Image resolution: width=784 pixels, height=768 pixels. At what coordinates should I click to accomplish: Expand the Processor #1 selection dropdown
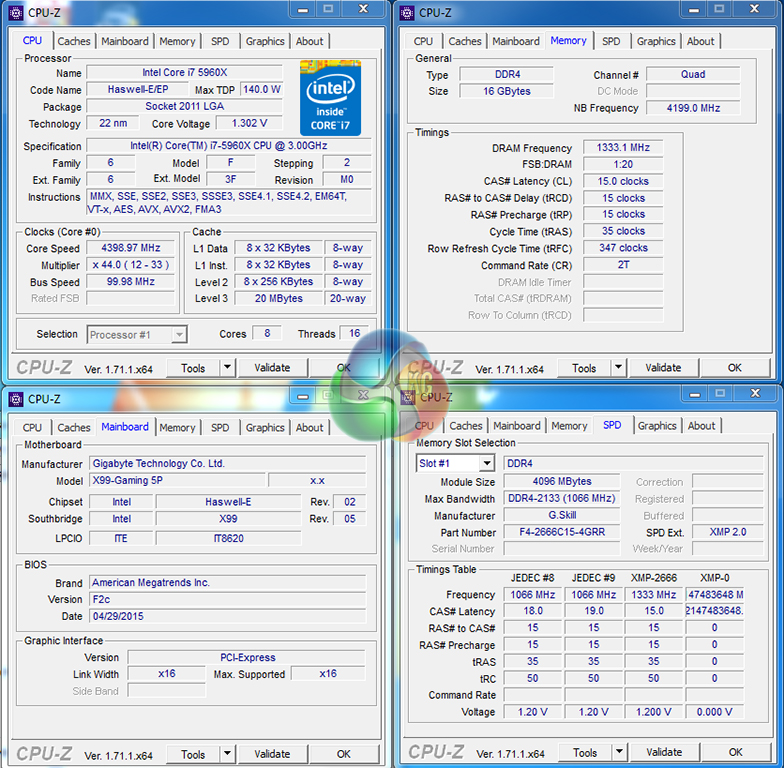[x=178, y=334]
